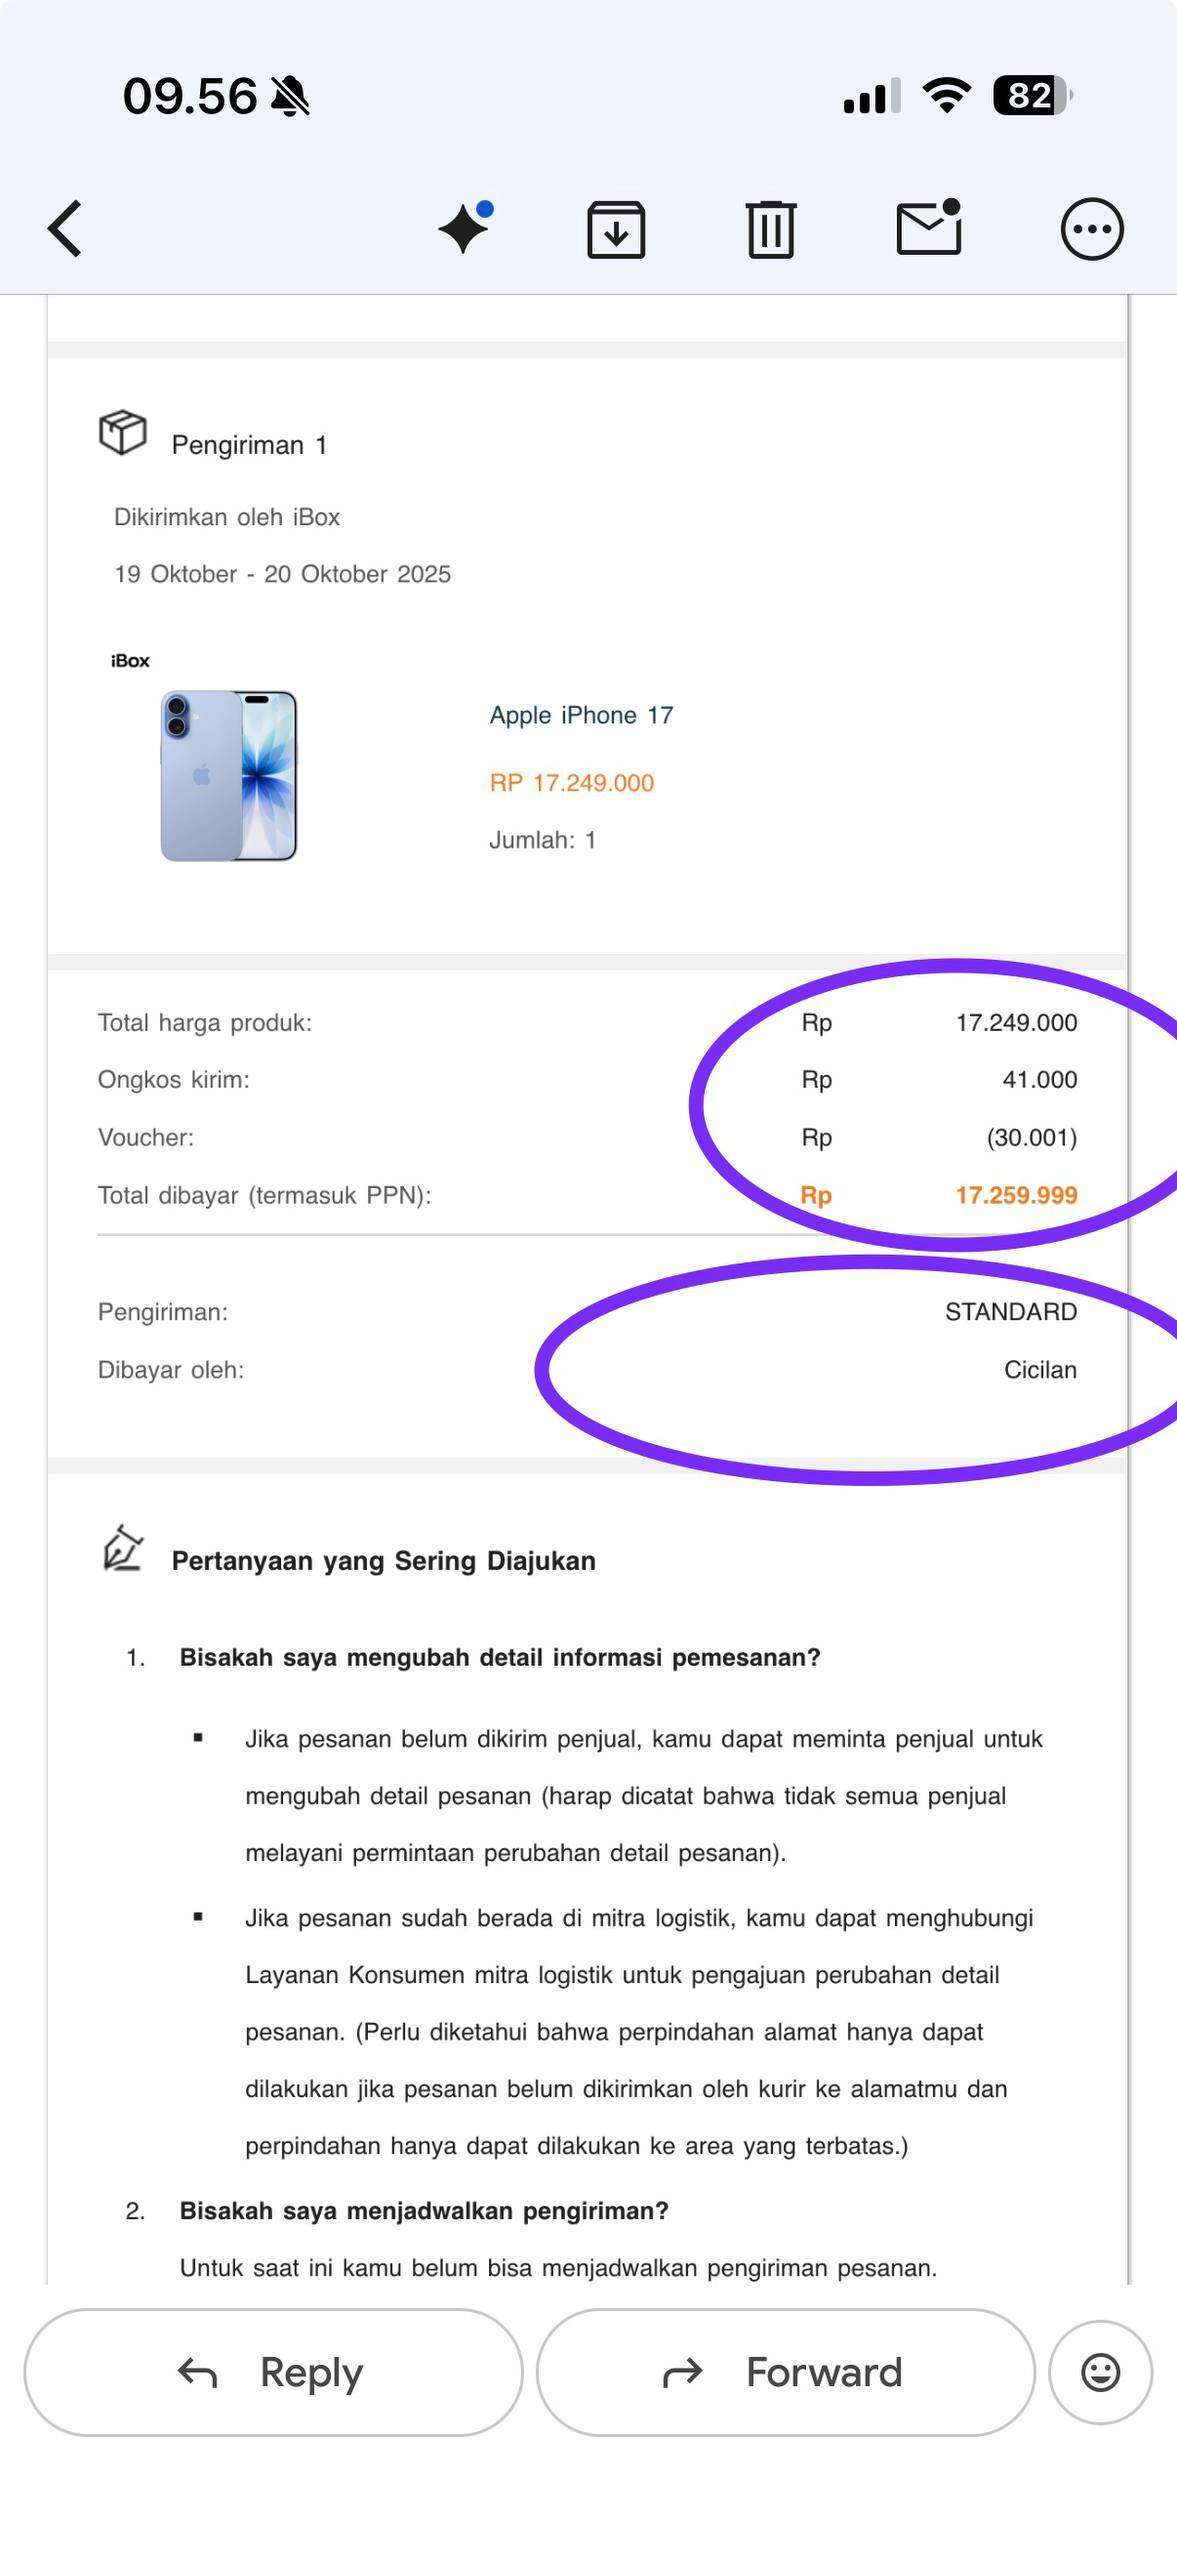Archive this email with the archive icon
Image resolution: width=1177 pixels, height=2560 pixels.
point(615,229)
